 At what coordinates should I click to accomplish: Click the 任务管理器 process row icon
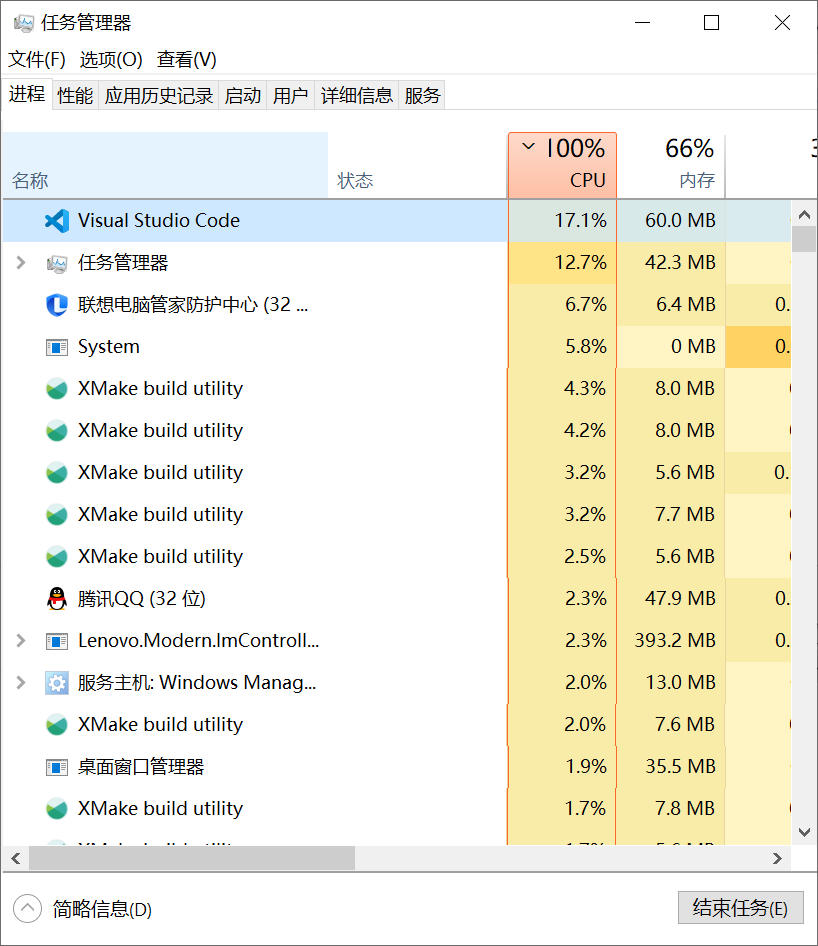[x=57, y=263]
